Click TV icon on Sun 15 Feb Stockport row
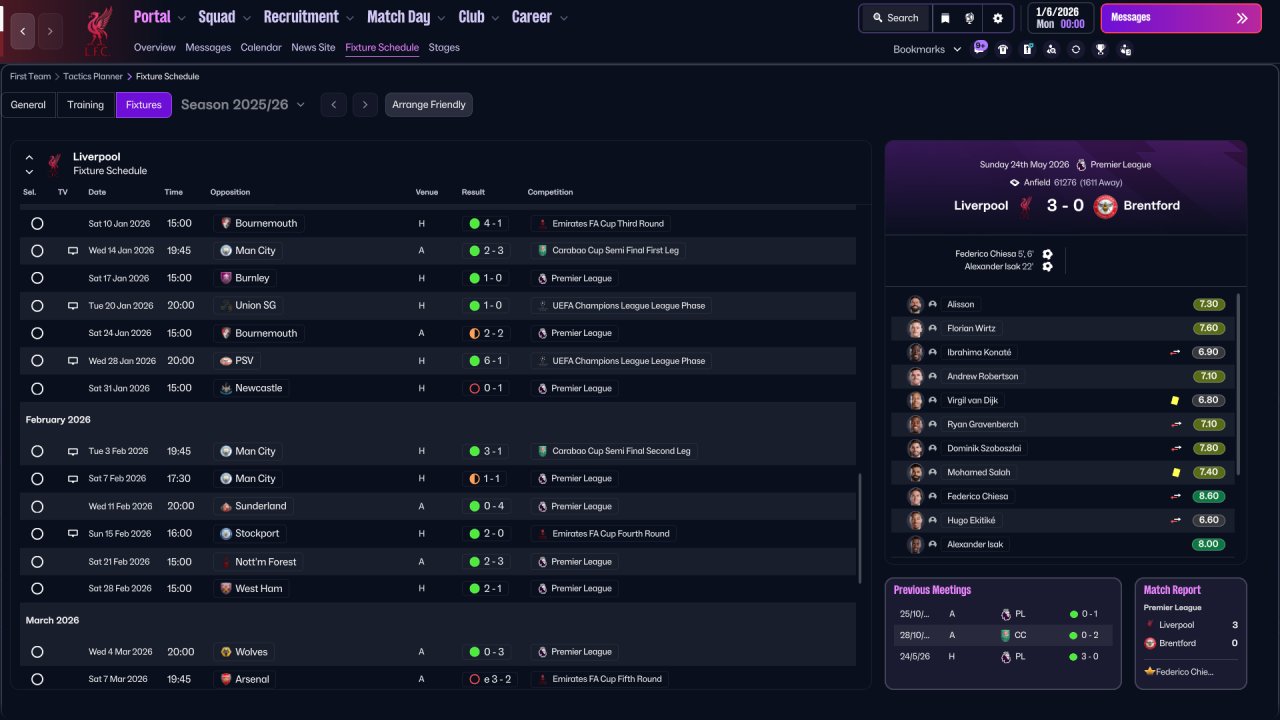The height and width of the screenshot is (720, 1280). pos(72,534)
